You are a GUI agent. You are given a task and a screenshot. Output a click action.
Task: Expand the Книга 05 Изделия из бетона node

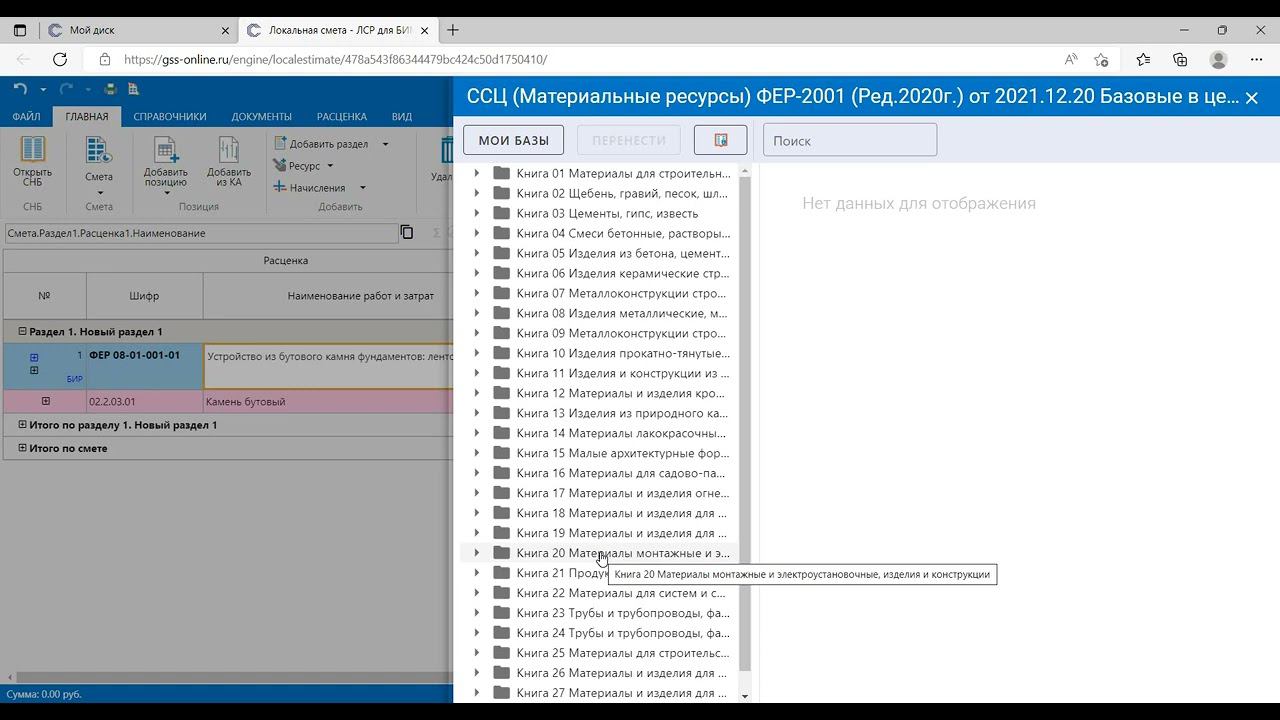(x=476, y=253)
